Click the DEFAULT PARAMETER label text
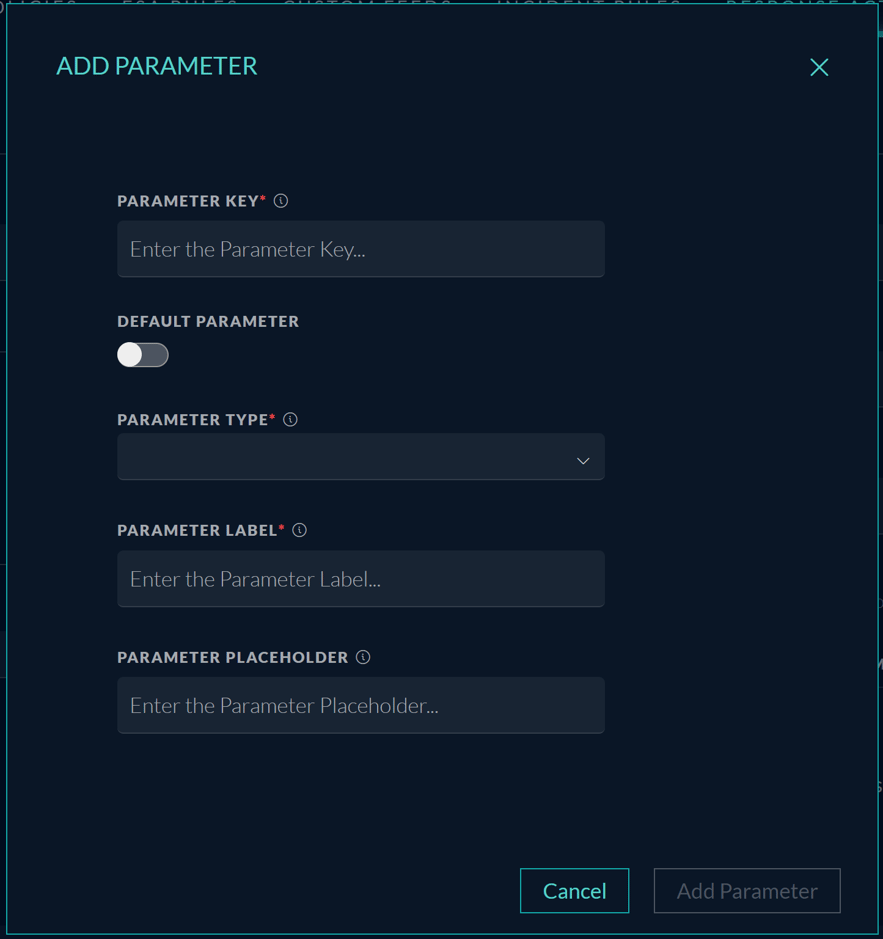 point(208,322)
